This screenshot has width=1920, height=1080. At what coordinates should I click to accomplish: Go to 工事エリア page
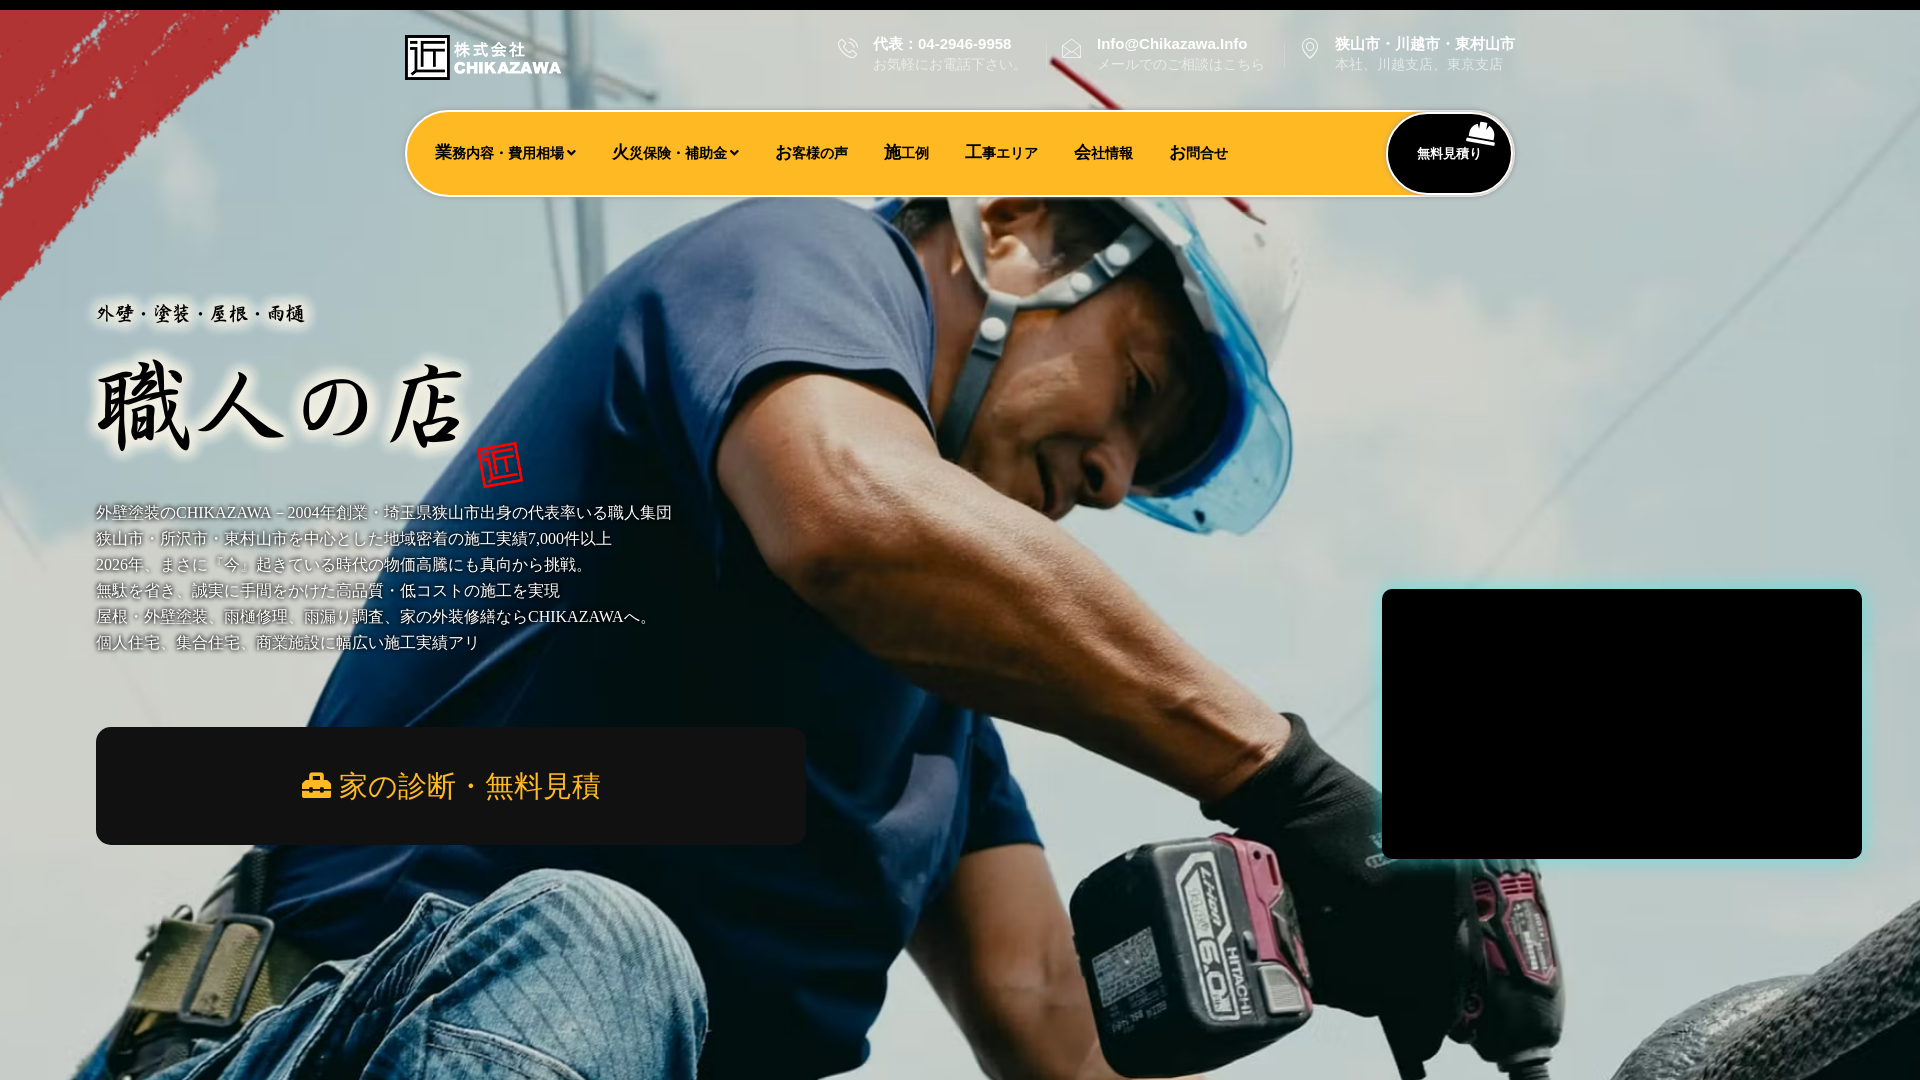1001,153
